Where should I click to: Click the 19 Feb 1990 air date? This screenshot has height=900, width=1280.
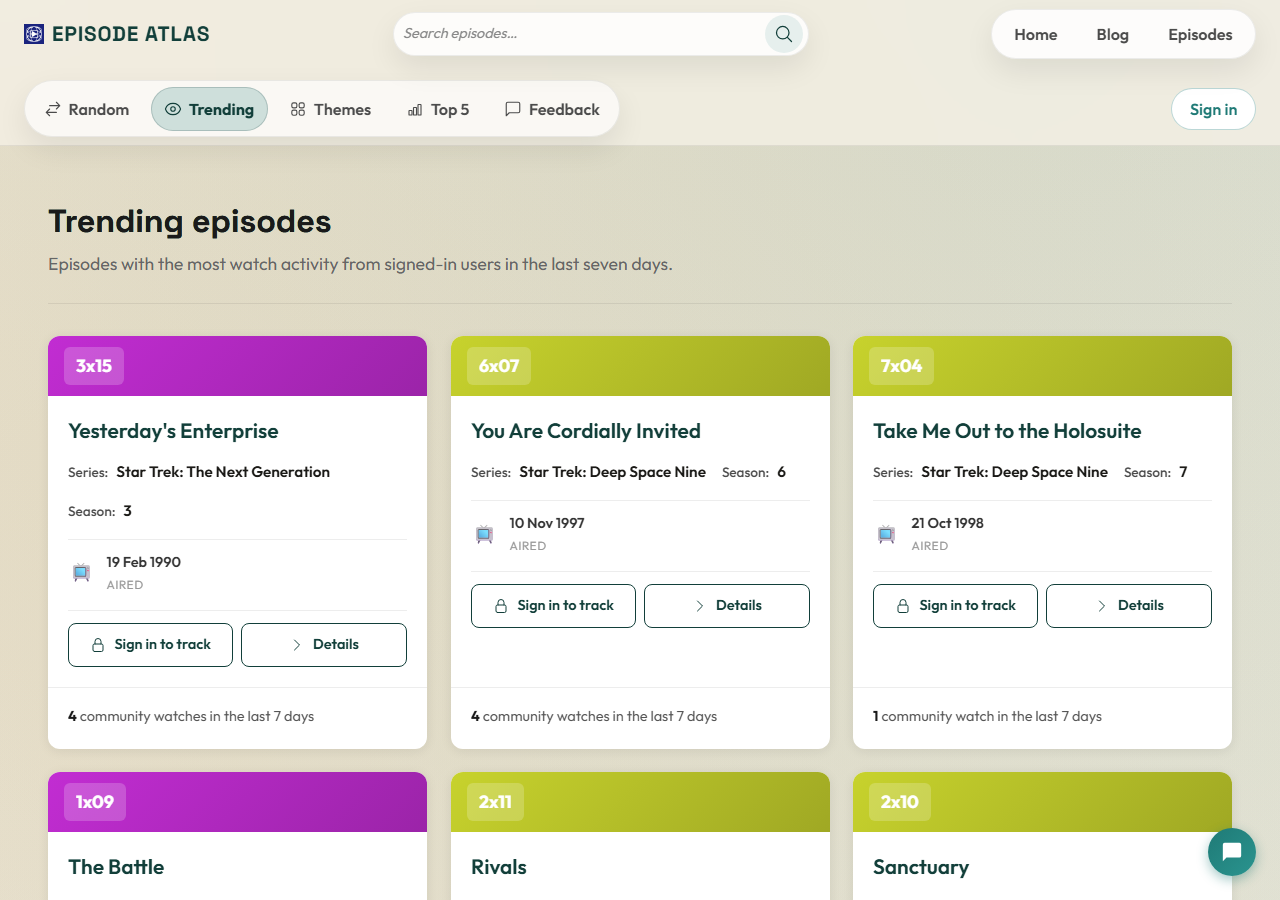coord(144,562)
